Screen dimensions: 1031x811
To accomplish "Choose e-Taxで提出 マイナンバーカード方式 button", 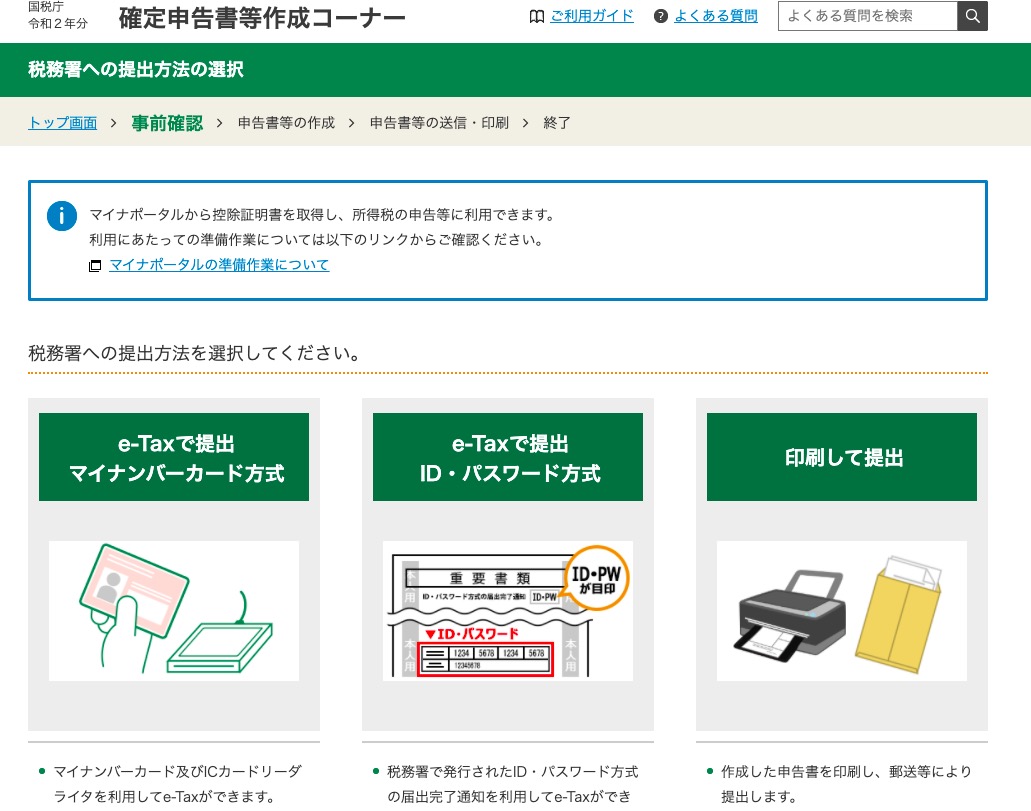I will pyautogui.click(x=174, y=457).
